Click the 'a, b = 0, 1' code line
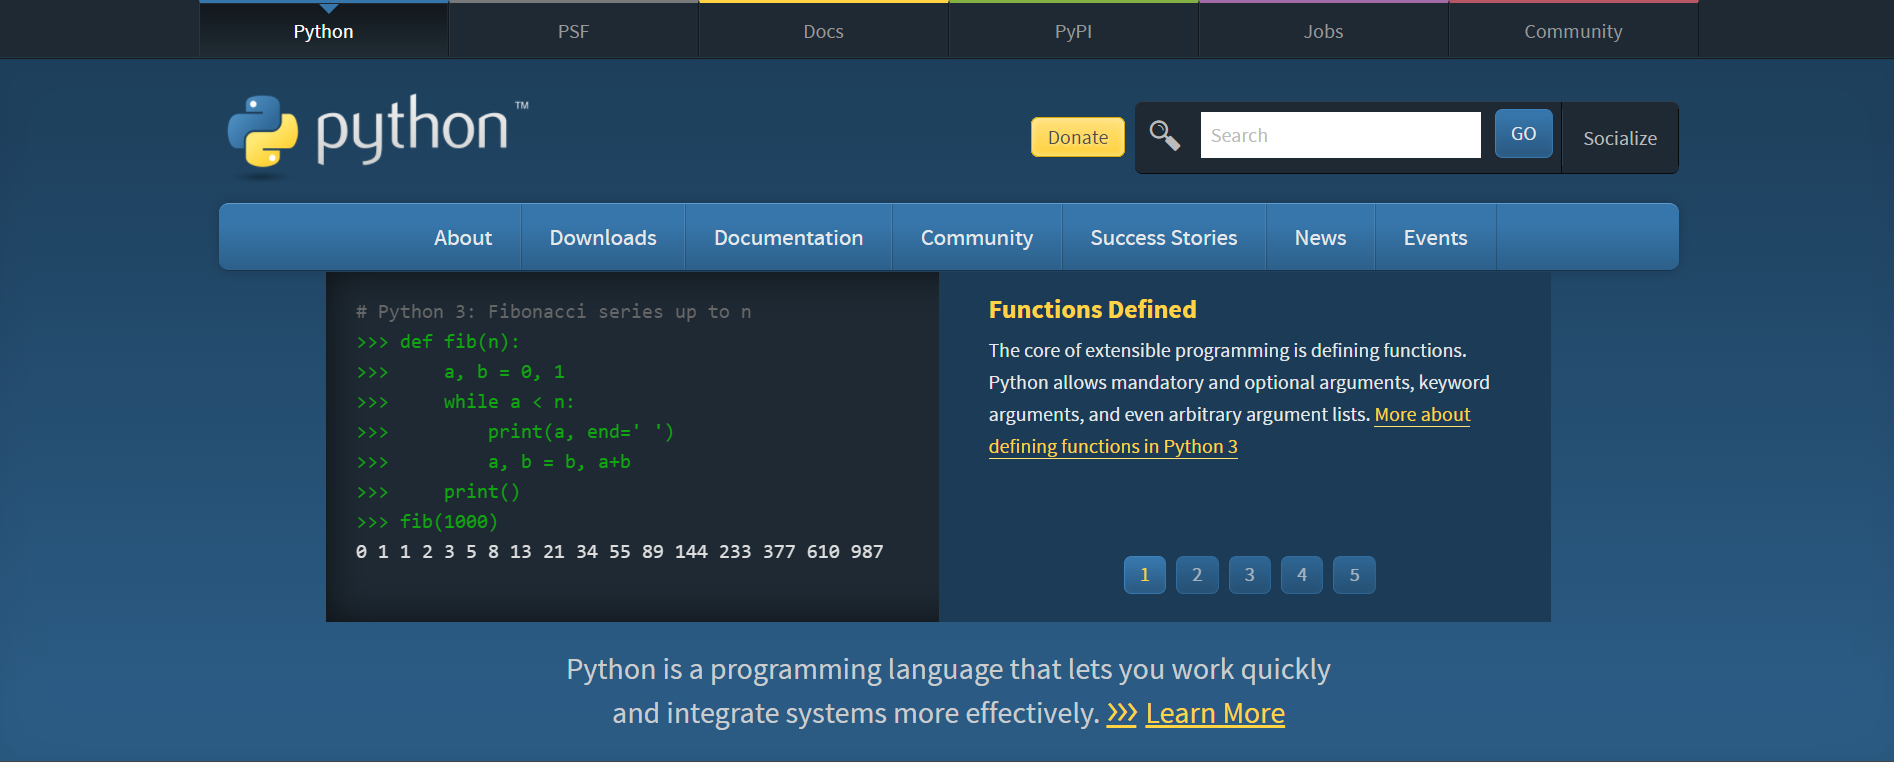 (505, 372)
